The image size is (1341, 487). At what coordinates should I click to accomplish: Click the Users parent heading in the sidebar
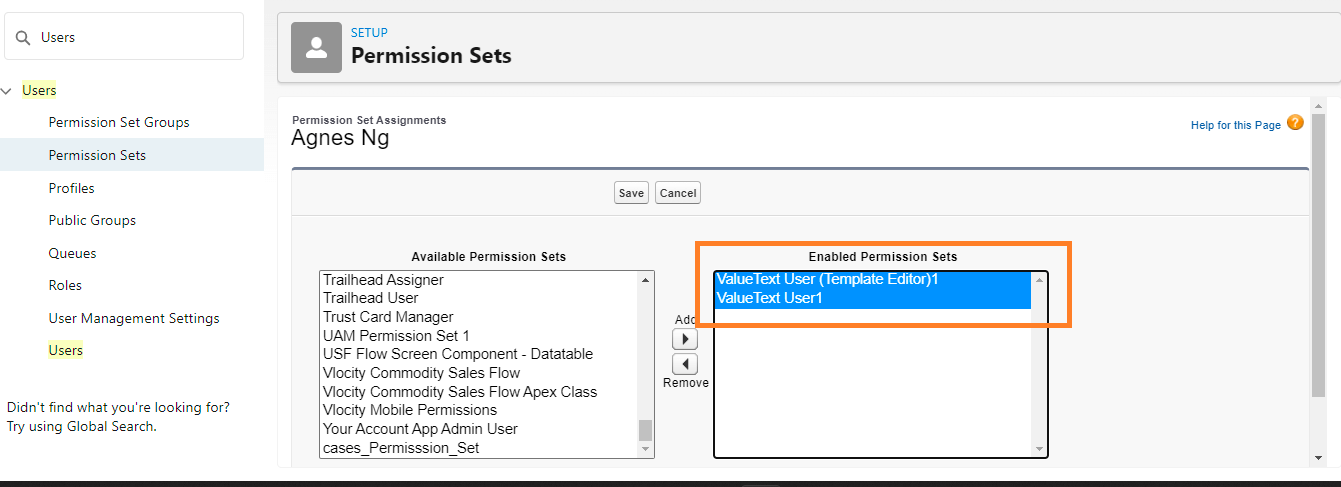[x=39, y=90]
